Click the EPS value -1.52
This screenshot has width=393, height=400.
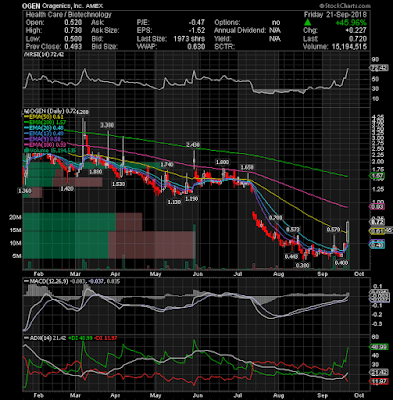click(x=197, y=31)
